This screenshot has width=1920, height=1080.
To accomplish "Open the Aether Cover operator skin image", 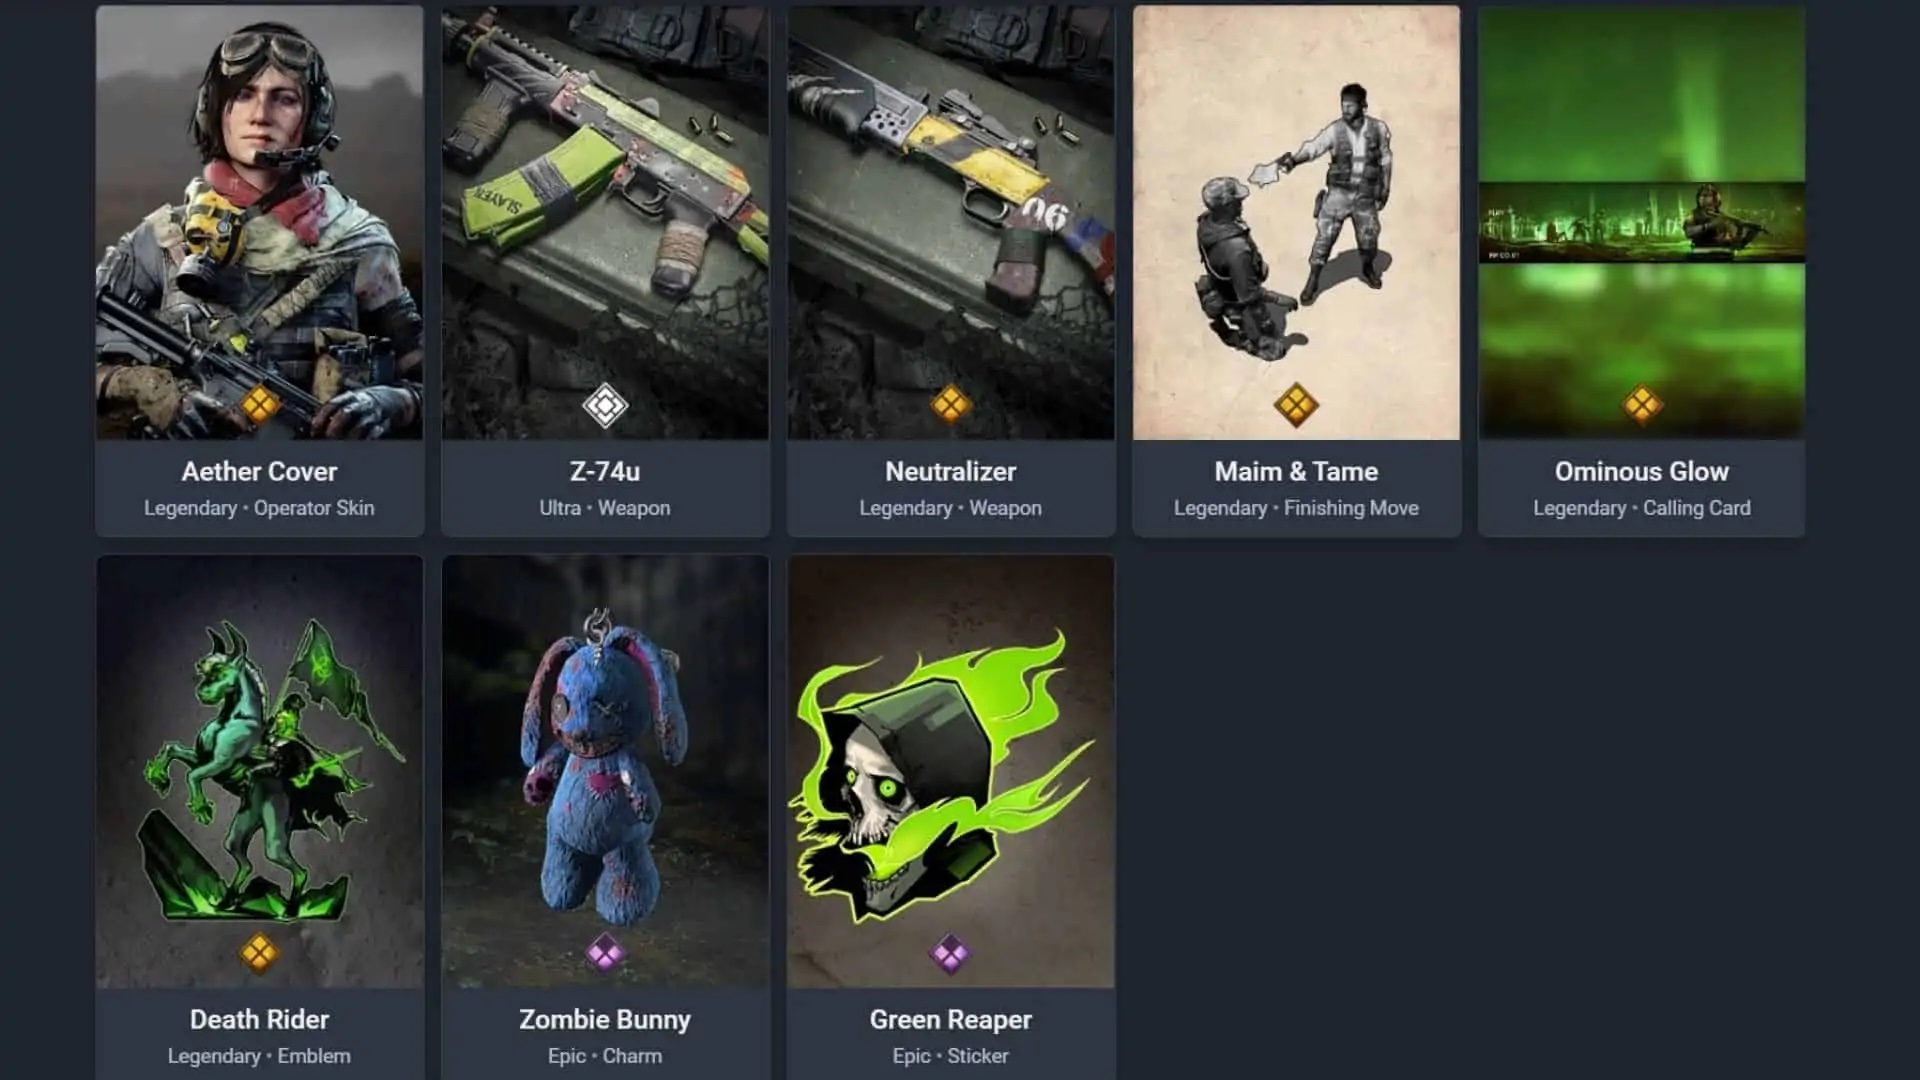I will [x=259, y=222].
